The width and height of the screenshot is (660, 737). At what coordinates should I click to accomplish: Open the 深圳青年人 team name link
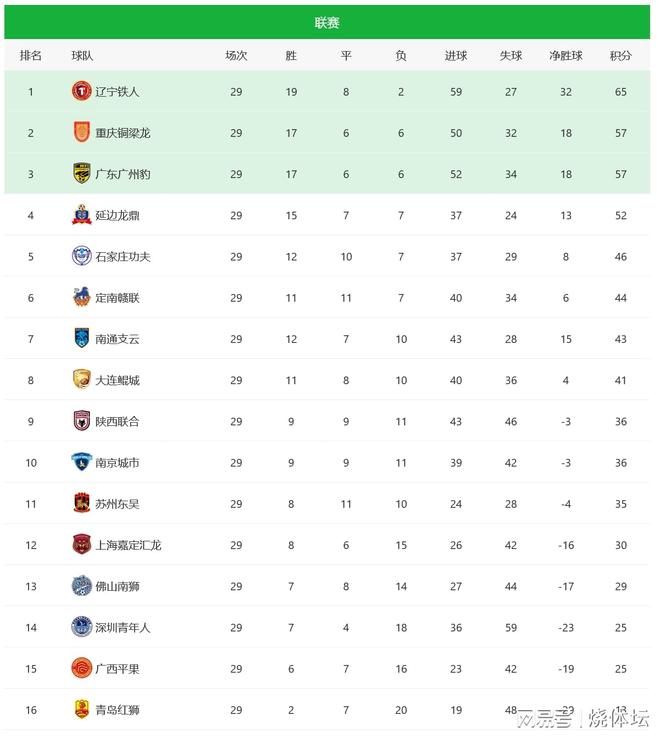click(123, 628)
